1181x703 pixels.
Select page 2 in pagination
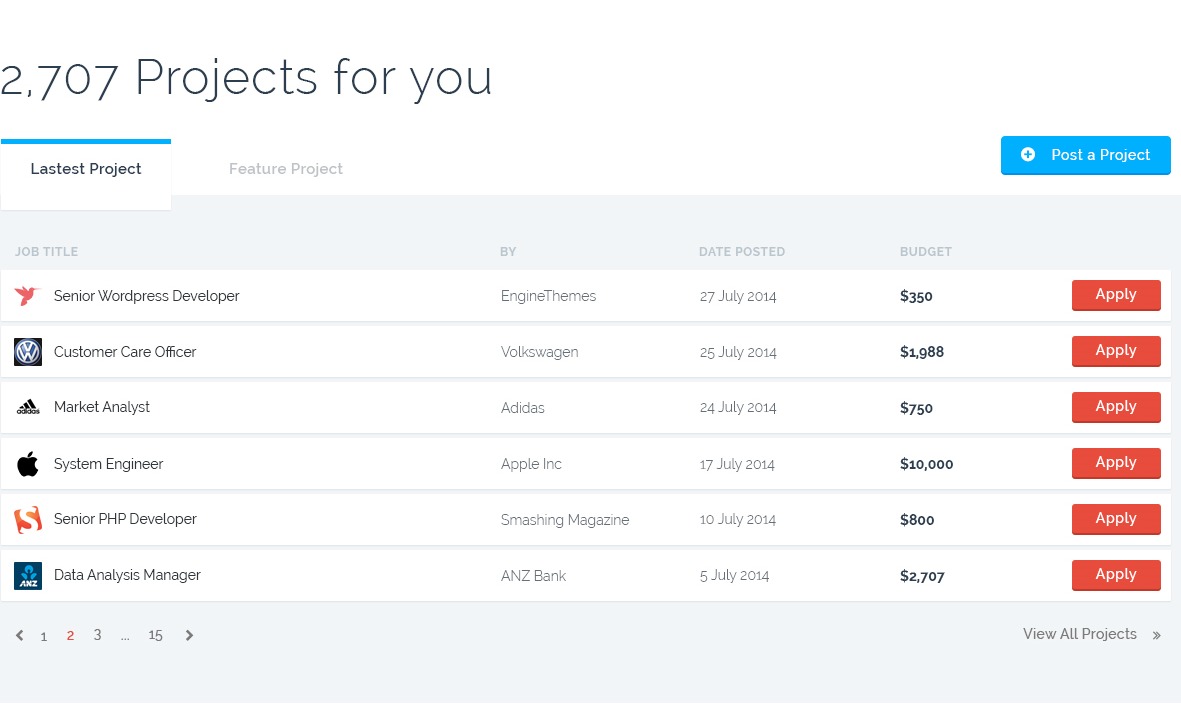click(70, 635)
